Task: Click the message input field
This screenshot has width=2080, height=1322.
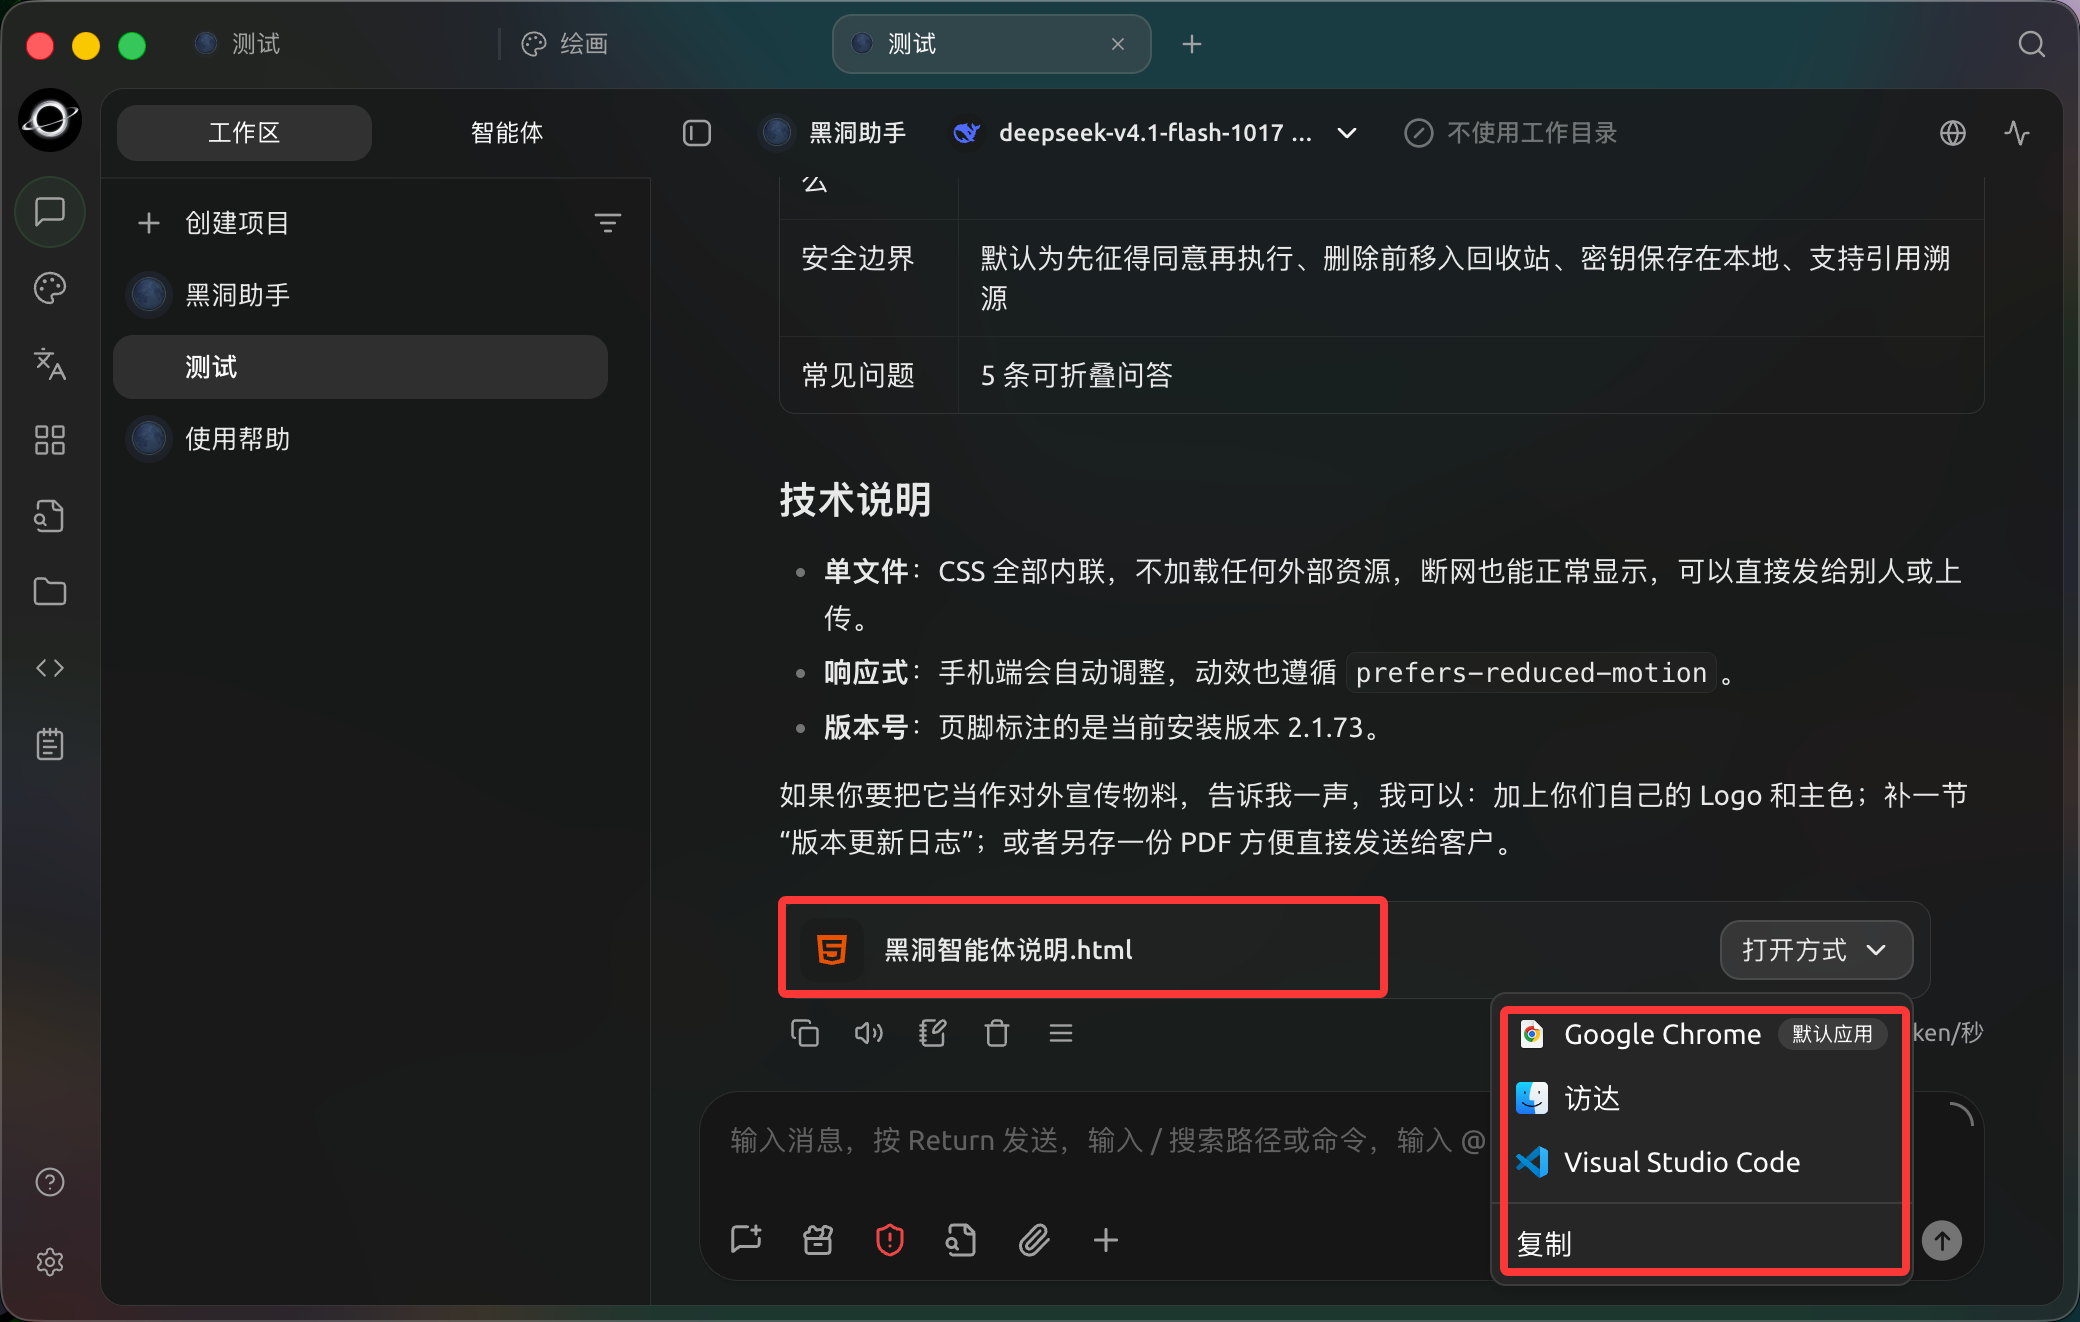Action: coord(1105,1141)
